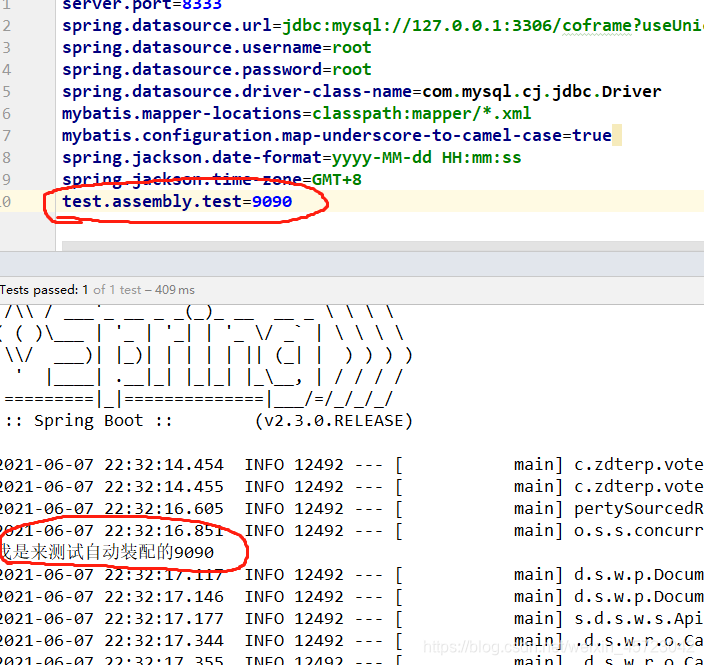This screenshot has width=704, height=665.
Task: Click the spring.jackson.time-zone=GMT+8 line
Action: click(212, 180)
